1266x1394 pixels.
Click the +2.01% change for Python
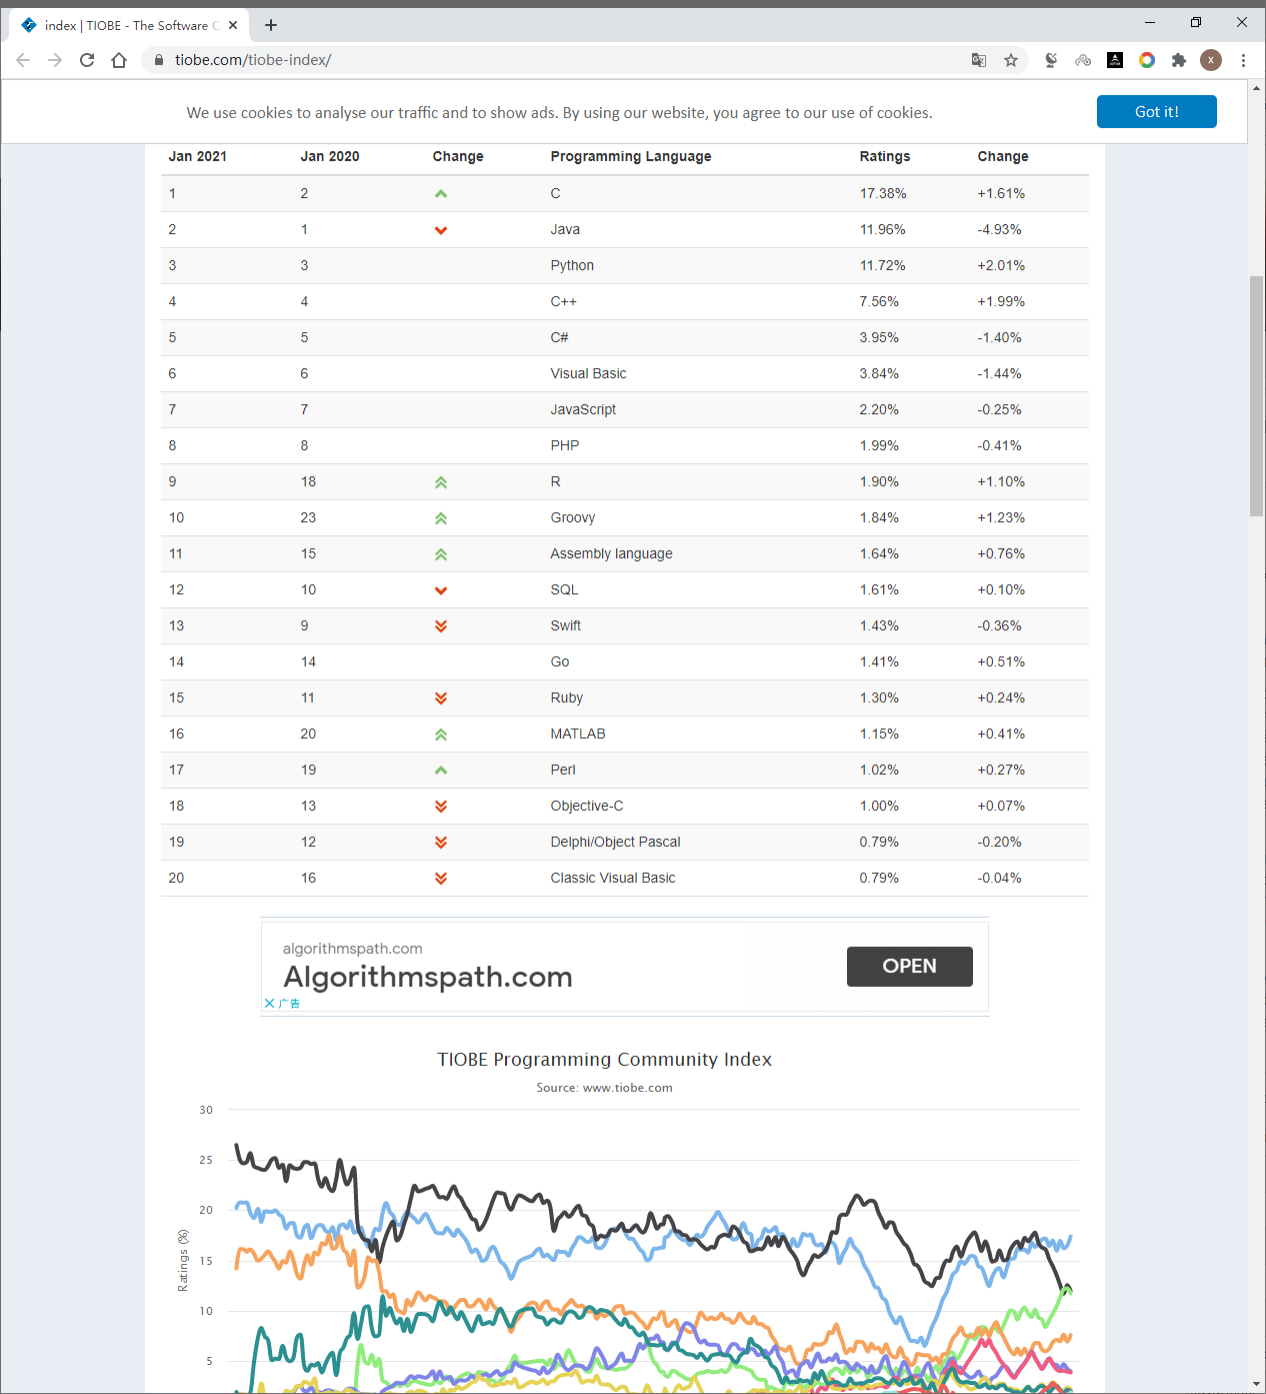[x=1001, y=266]
